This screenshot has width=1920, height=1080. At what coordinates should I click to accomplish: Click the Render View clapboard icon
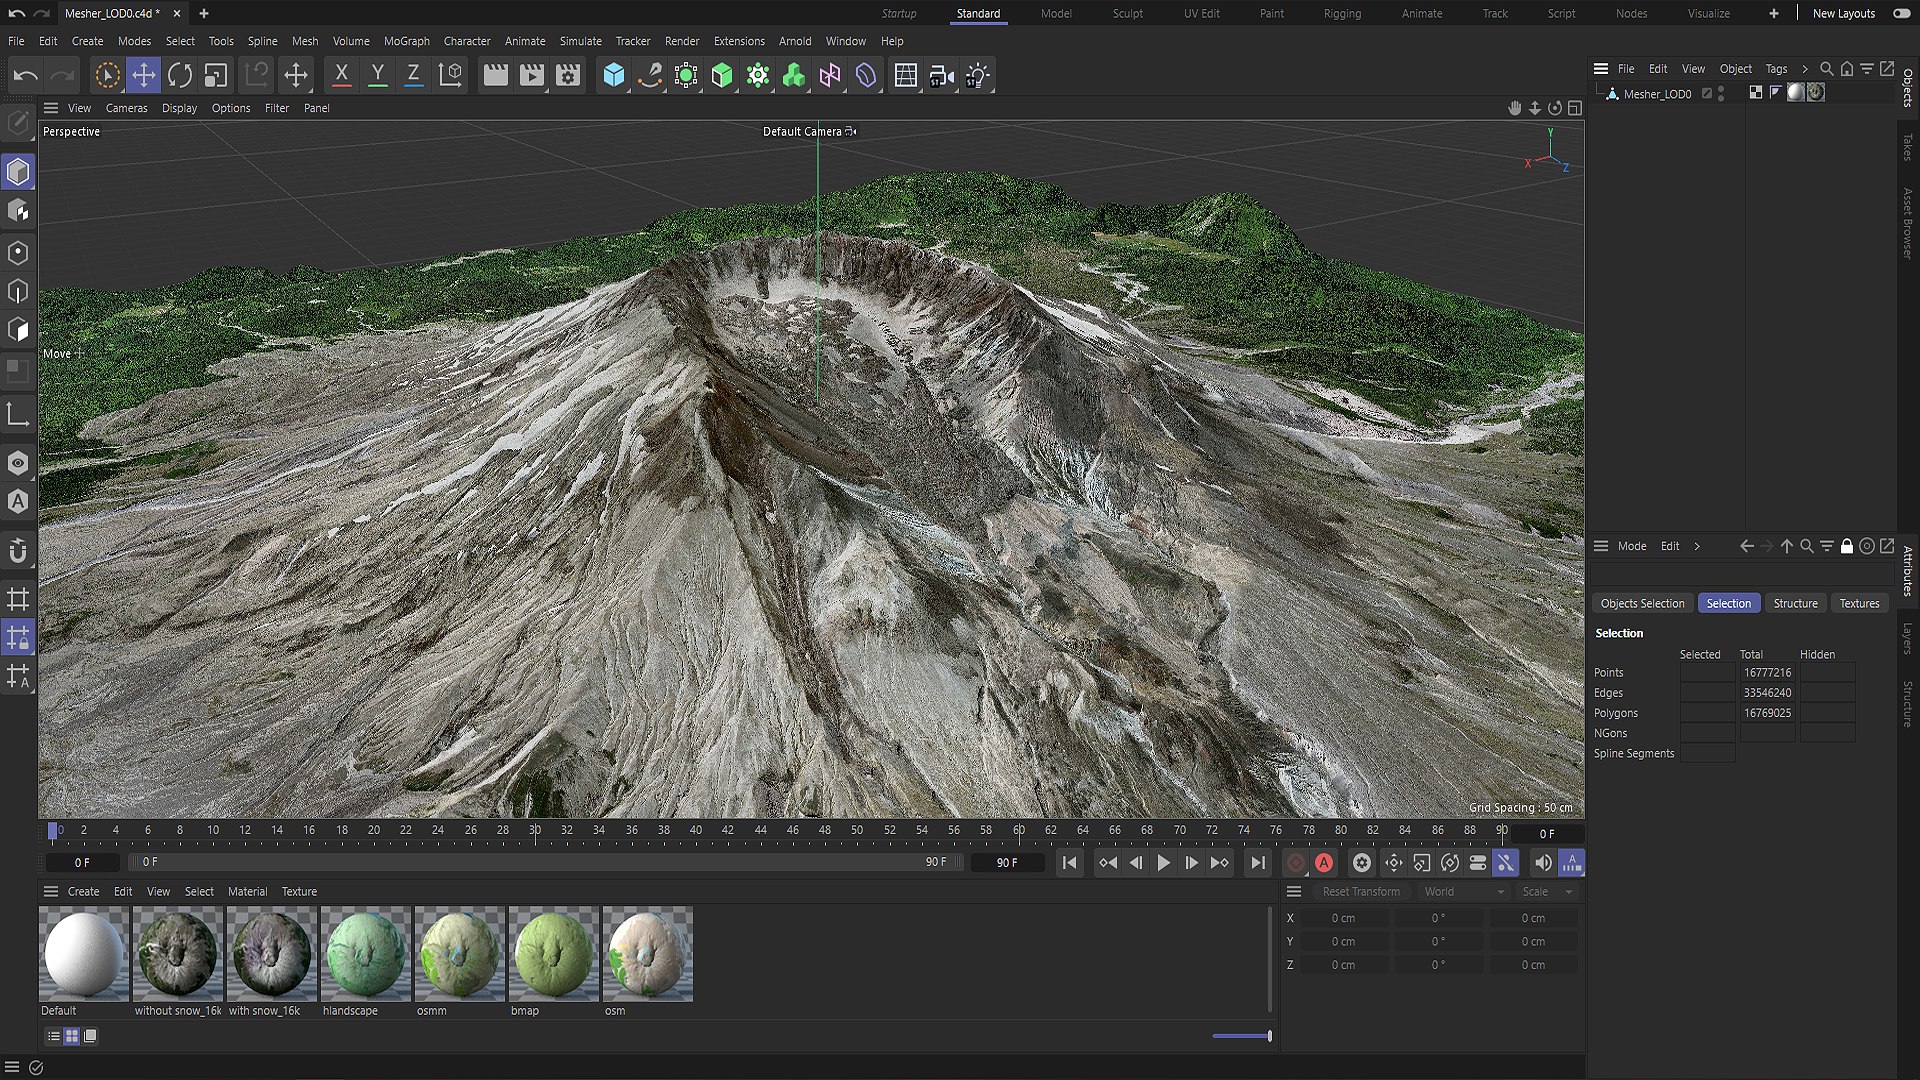pyautogui.click(x=495, y=75)
